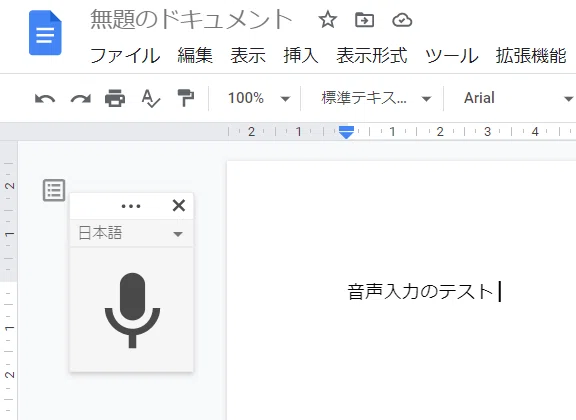
Task: Star the 無題のドキュメント document
Action: point(327,19)
